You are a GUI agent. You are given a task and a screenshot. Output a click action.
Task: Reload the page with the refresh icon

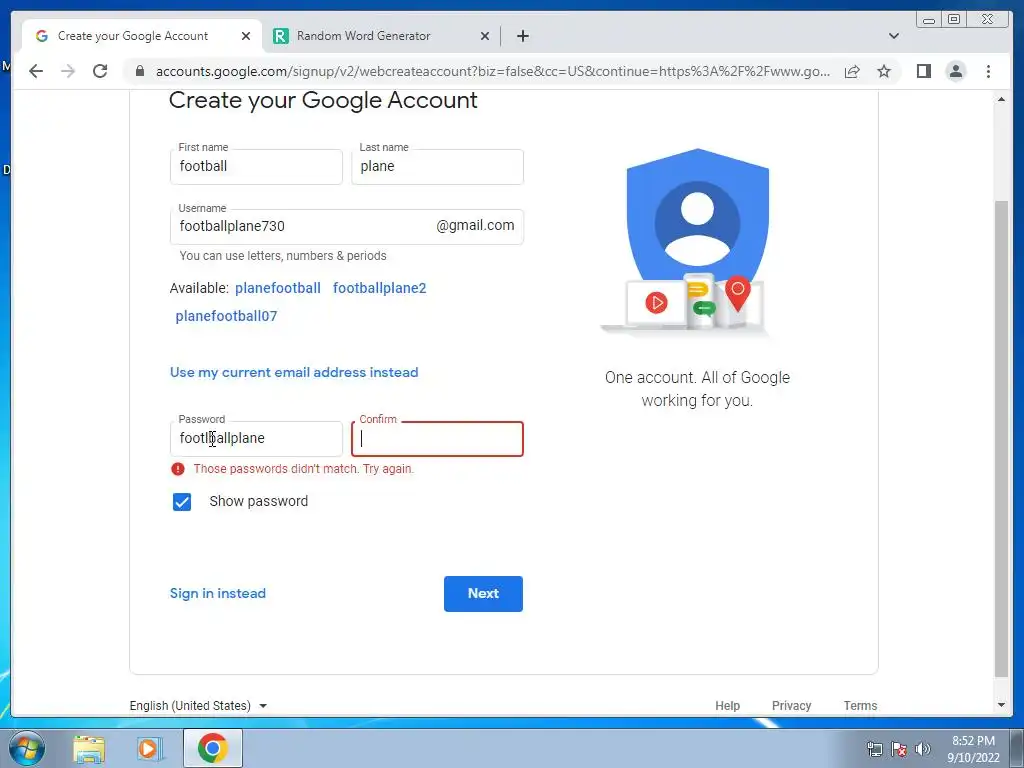[100, 71]
